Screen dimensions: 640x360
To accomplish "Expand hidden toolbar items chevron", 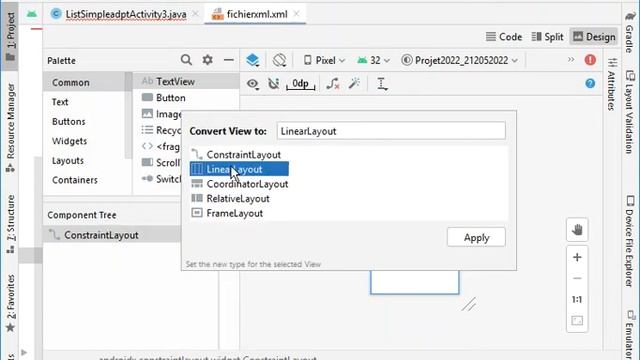I will pyautogui.click(x=571, y=60).
